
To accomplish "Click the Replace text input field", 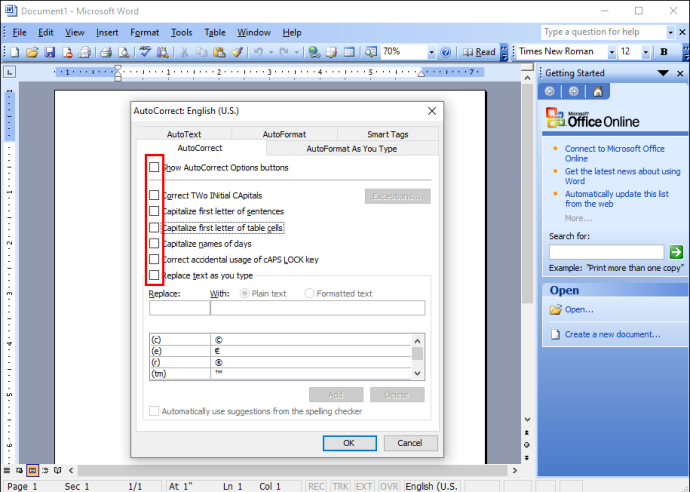I will click(x=180, y=308).
